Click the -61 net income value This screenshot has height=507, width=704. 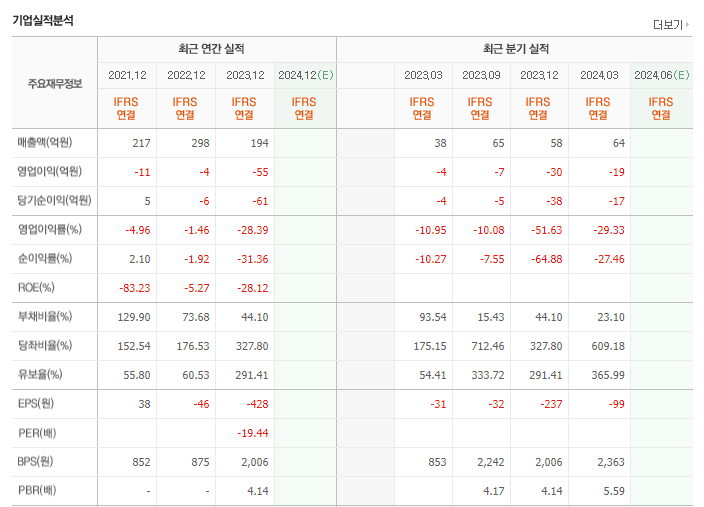point(260,201)
